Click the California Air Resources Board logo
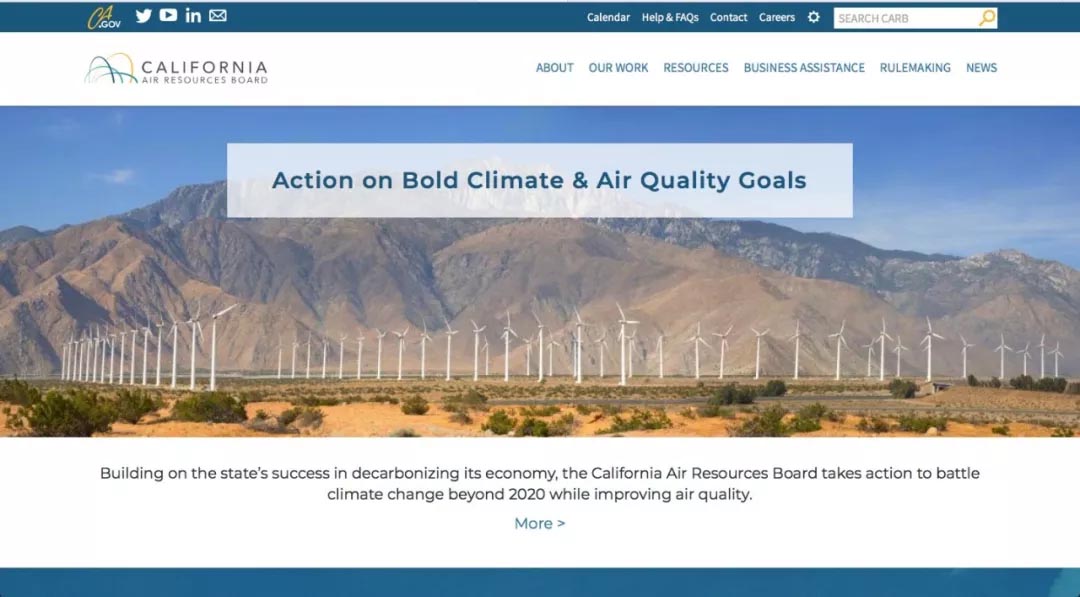 point(176,68)
